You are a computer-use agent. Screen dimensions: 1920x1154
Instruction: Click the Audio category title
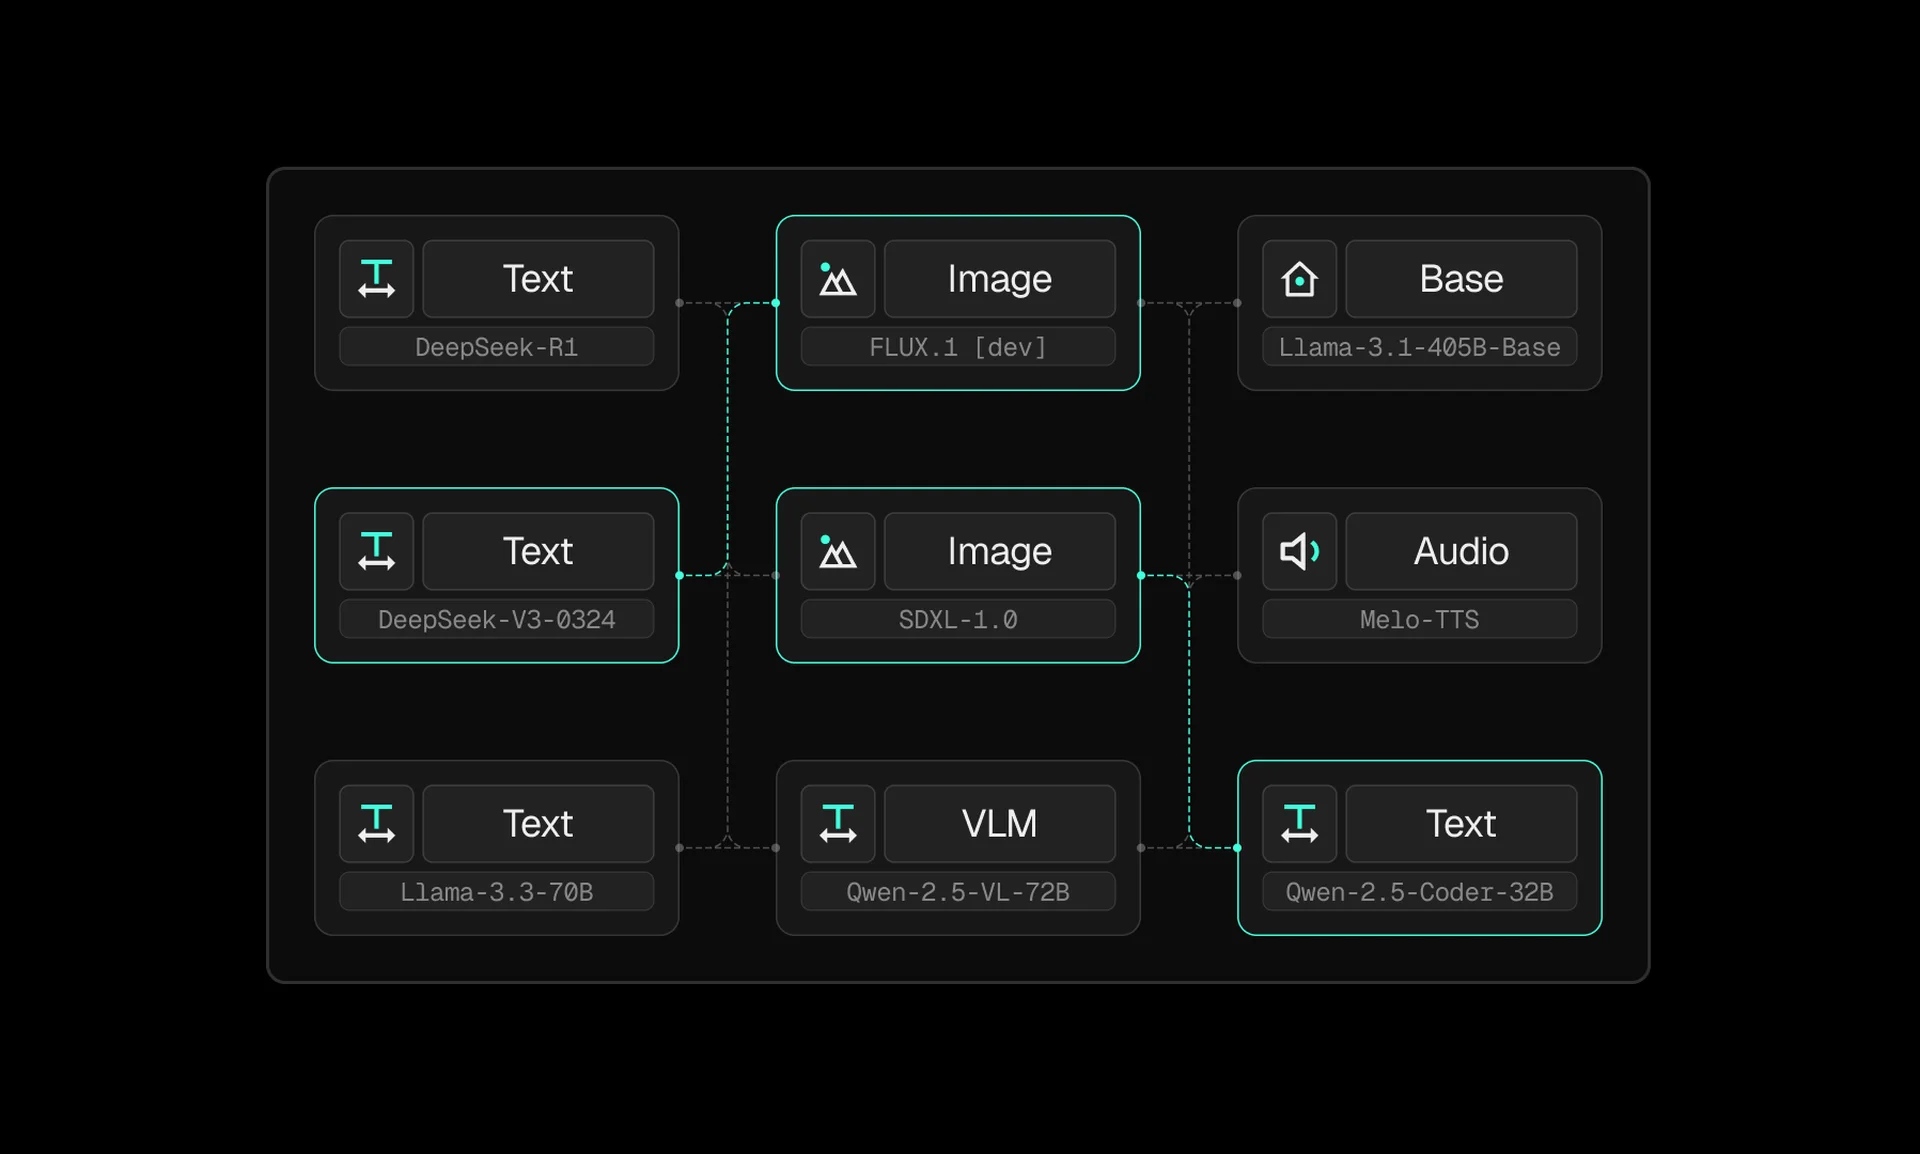pos(1460,551)
